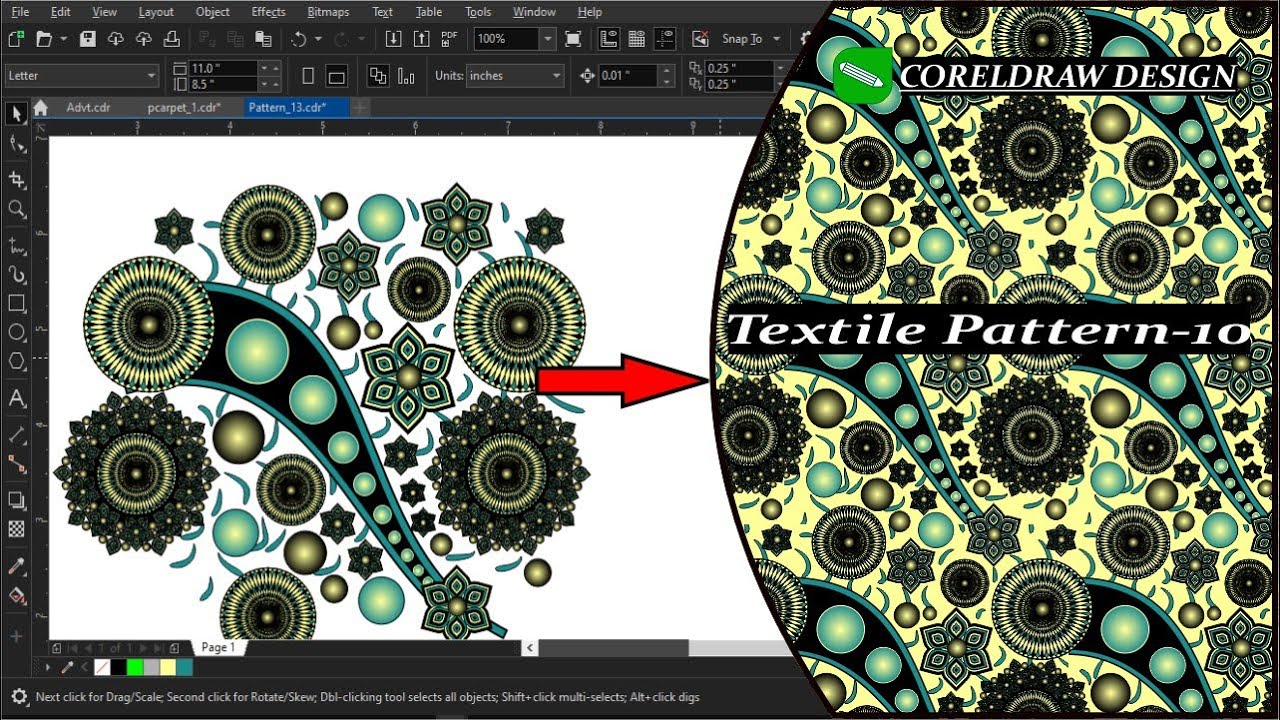
Task: Open the Welcome Screen home tab
Action: pyautogui.click(x=40, y=108)
